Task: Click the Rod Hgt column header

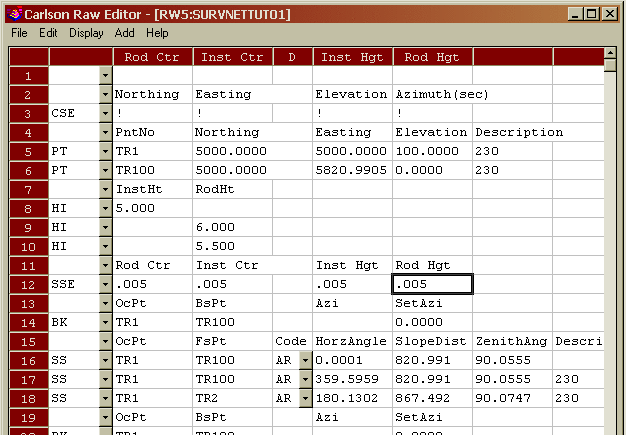Action: (x=432, y=57)
